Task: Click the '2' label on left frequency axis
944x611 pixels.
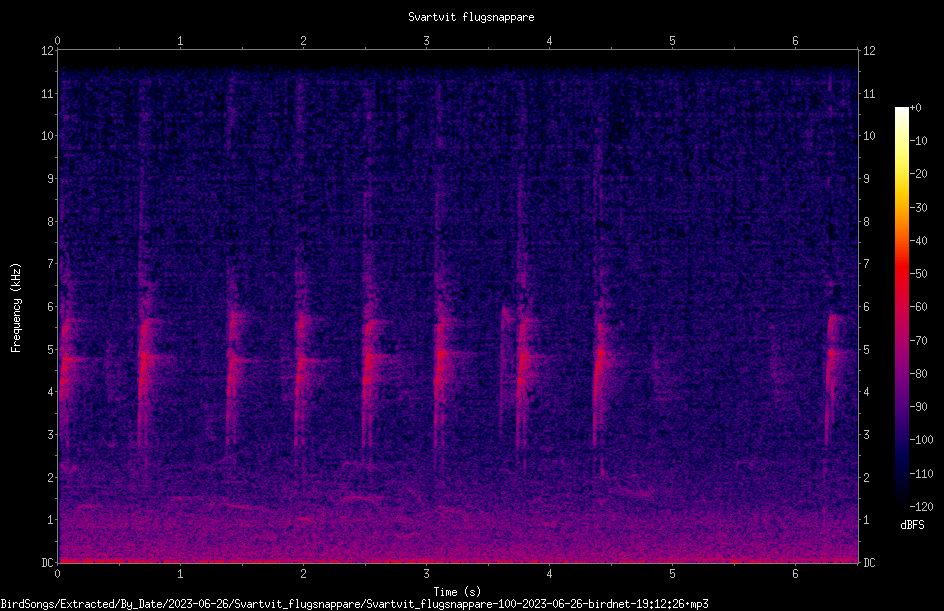Action: (51, 477)
